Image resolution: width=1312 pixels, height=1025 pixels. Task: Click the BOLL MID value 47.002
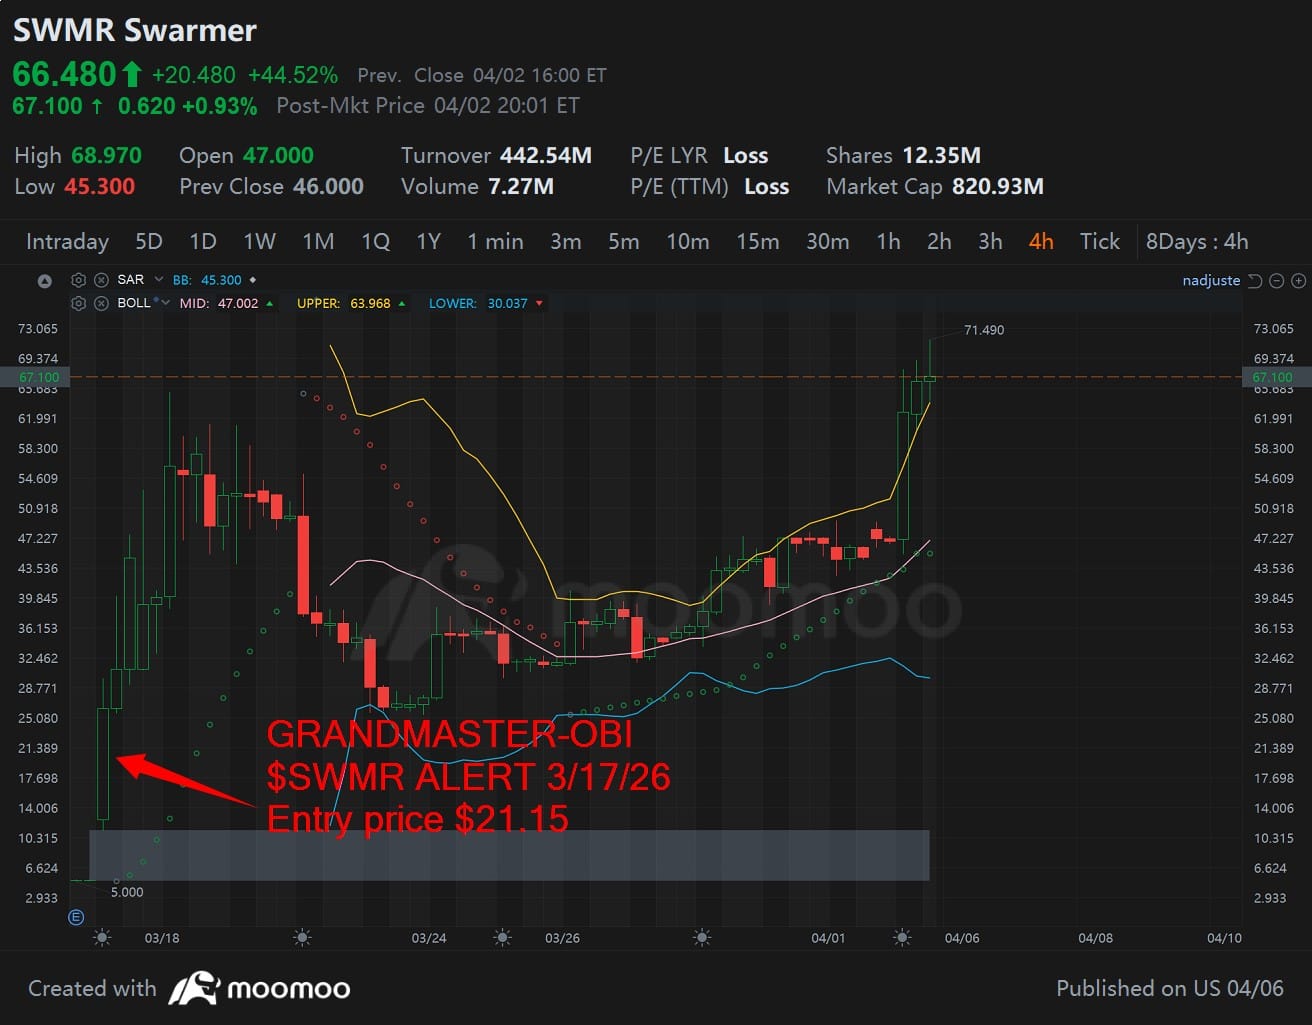[238, 303]
